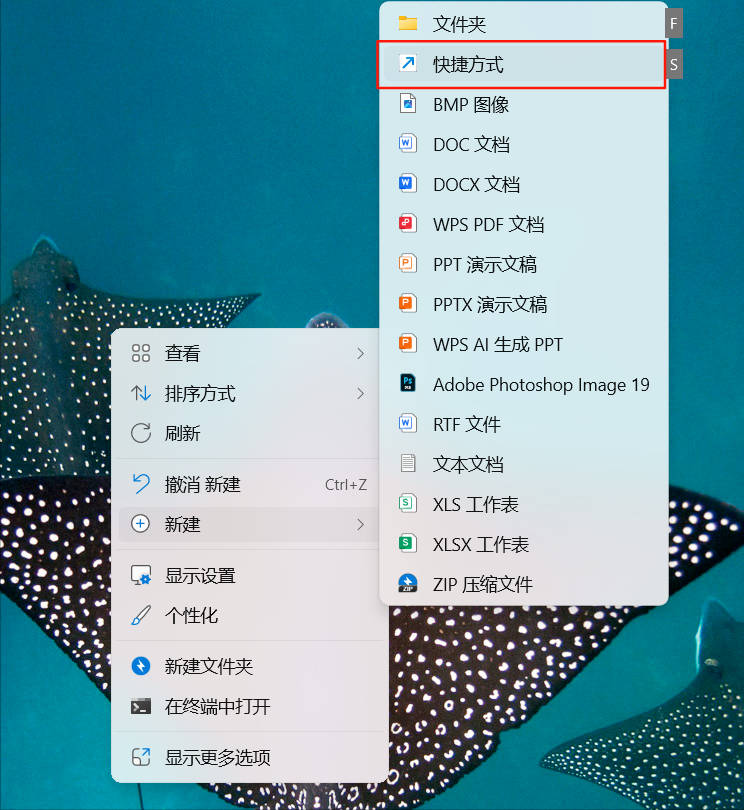Screen dimensions: 744x810
Task: Create a new ZIP 压缩文件
Action: coord(523,584)
